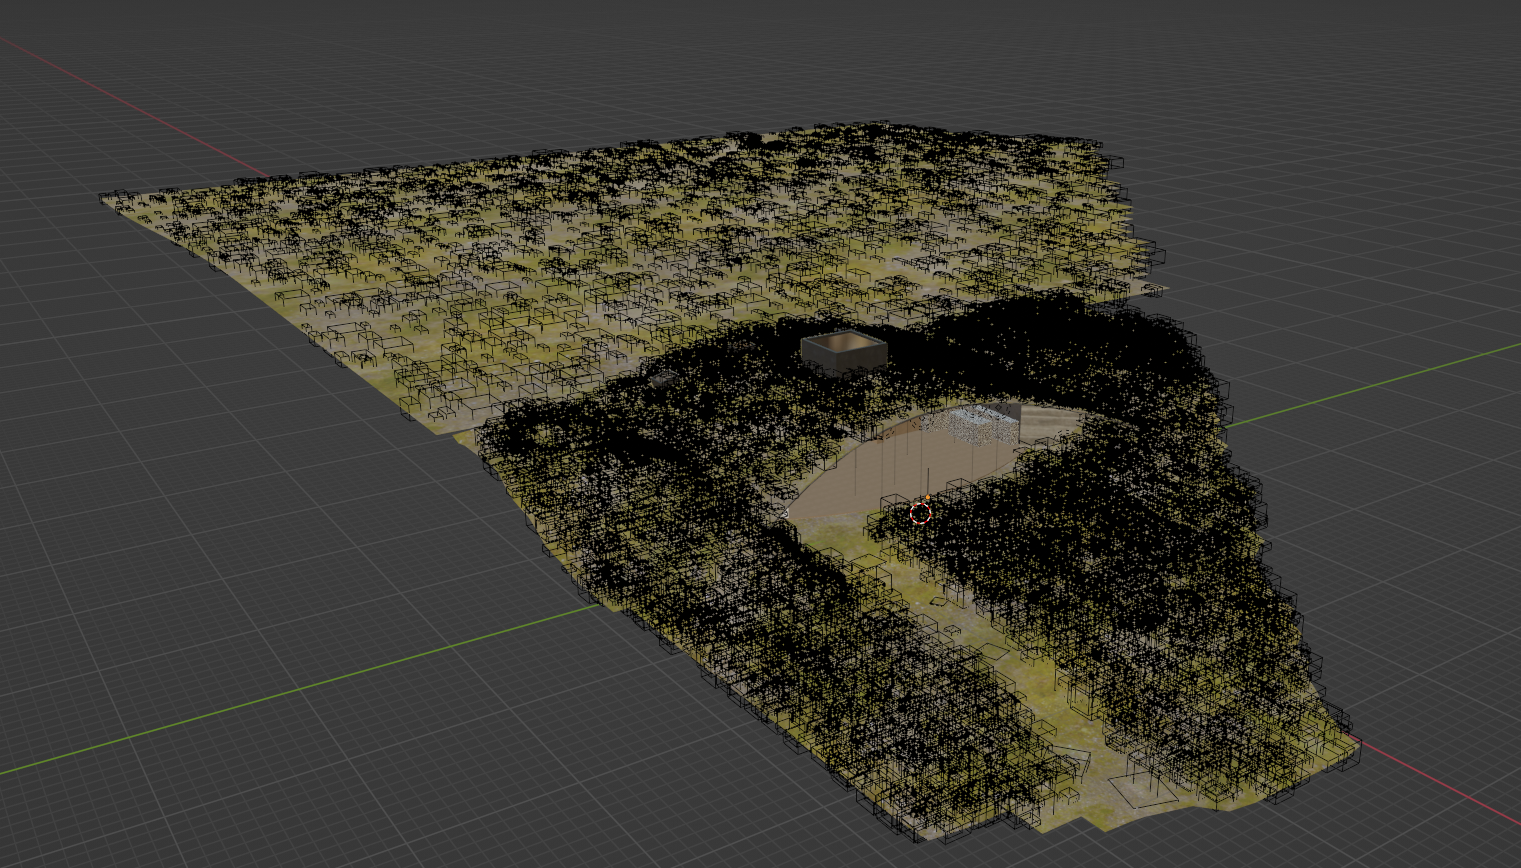Image resolution: width=1521 pixels, height=868 pixels.
Task: Click the red-white 3D cursor
Action: coord(921,514)
